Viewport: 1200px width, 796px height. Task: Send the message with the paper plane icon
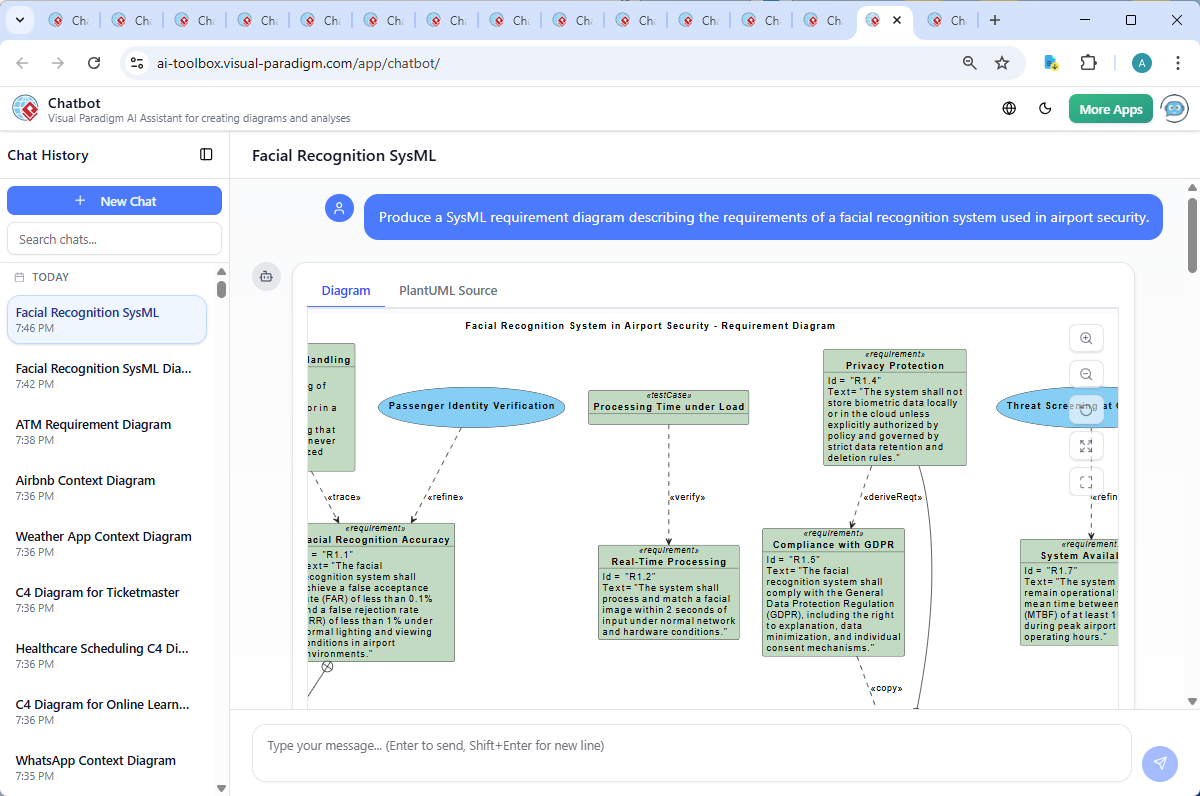click(x=1159, y=763)
